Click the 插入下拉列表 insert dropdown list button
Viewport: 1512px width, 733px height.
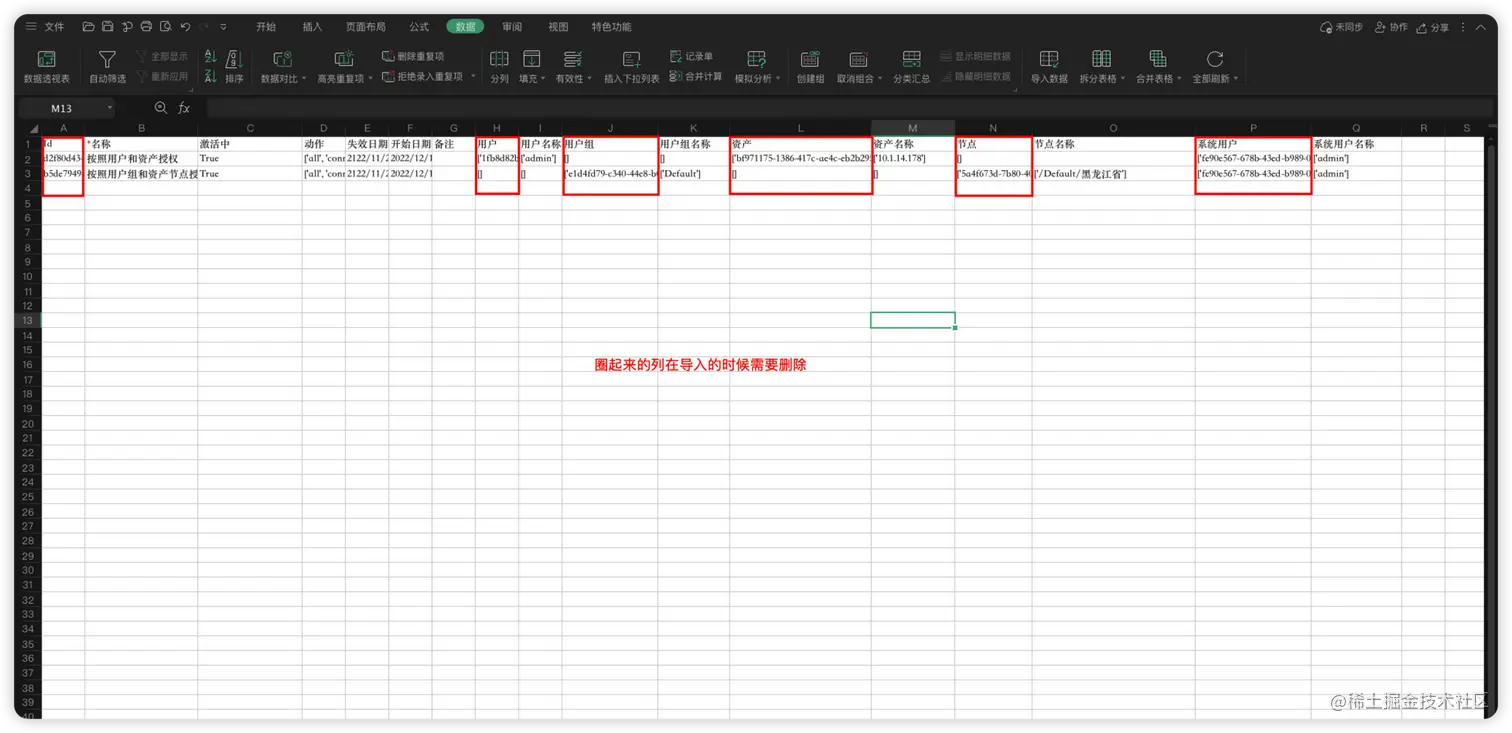click(631, 66)
